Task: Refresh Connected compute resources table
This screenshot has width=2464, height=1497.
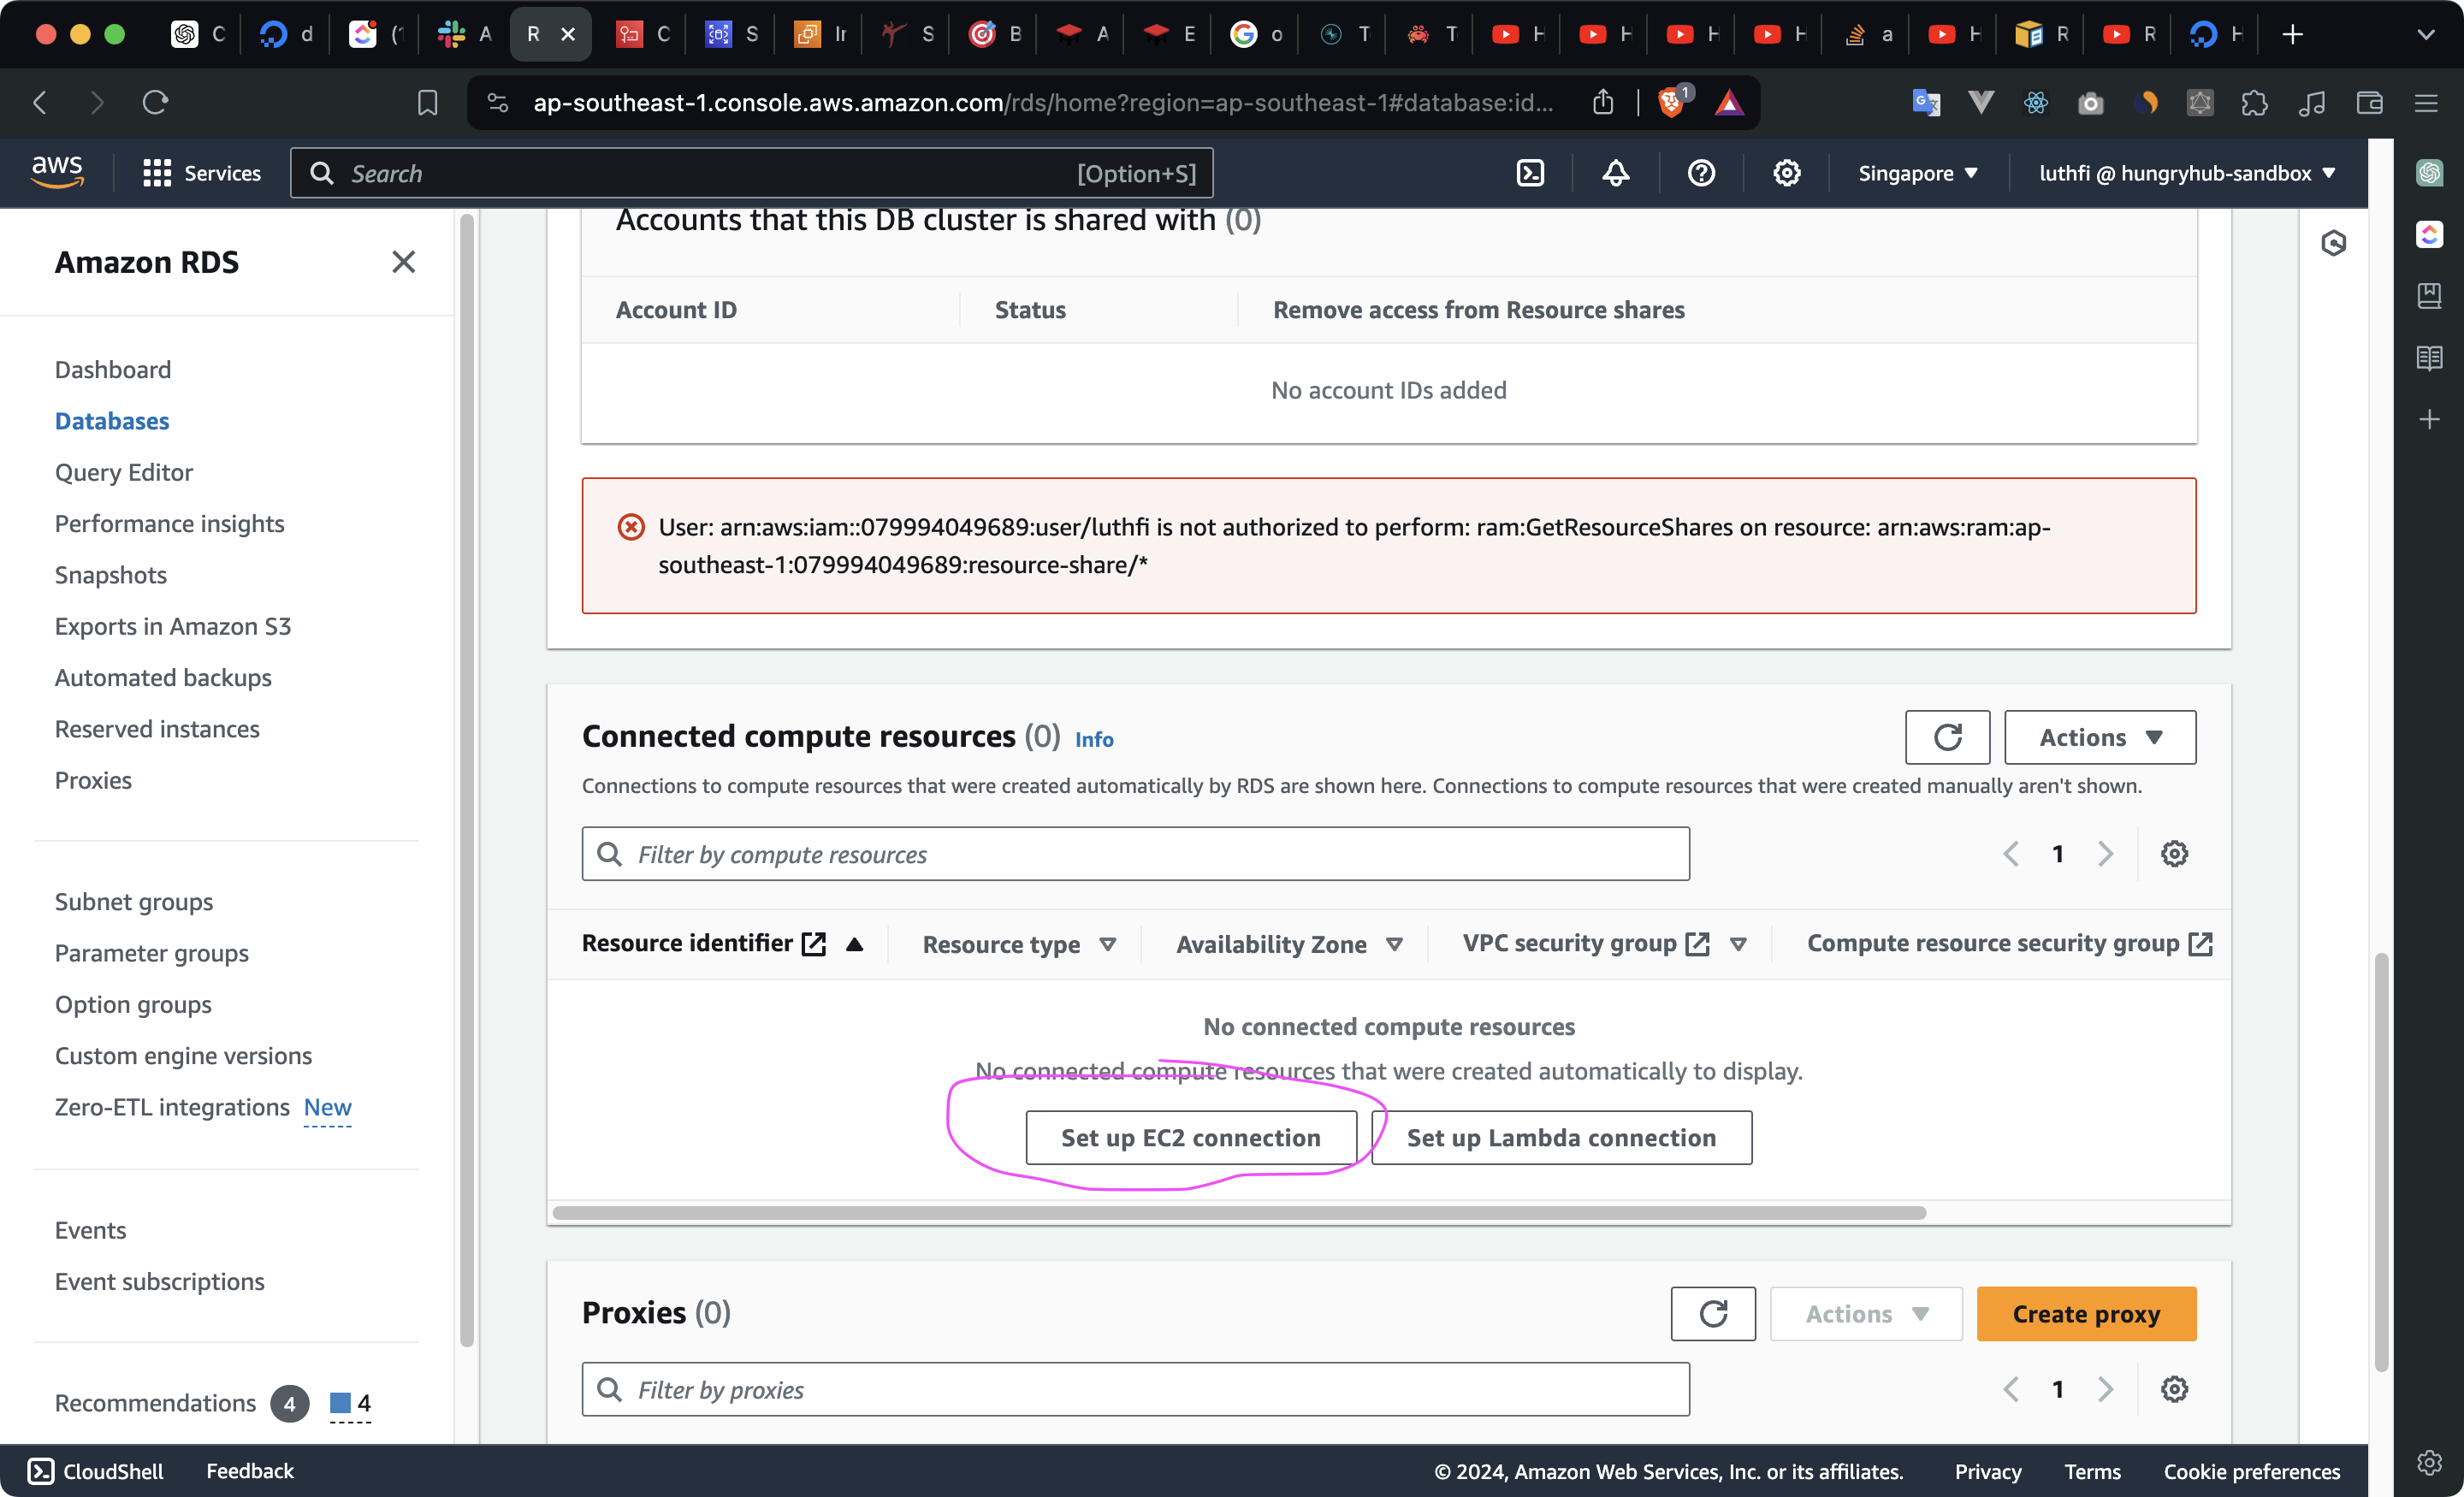Action: pyautogui.click(x=1946, y=737)
